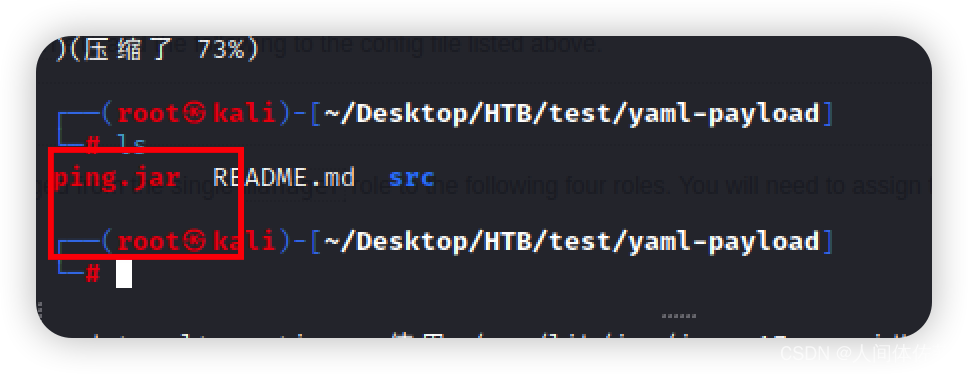968x374 pixels.
Task: Click the CSDN watermark at bottom right
Action: (856, 354)
